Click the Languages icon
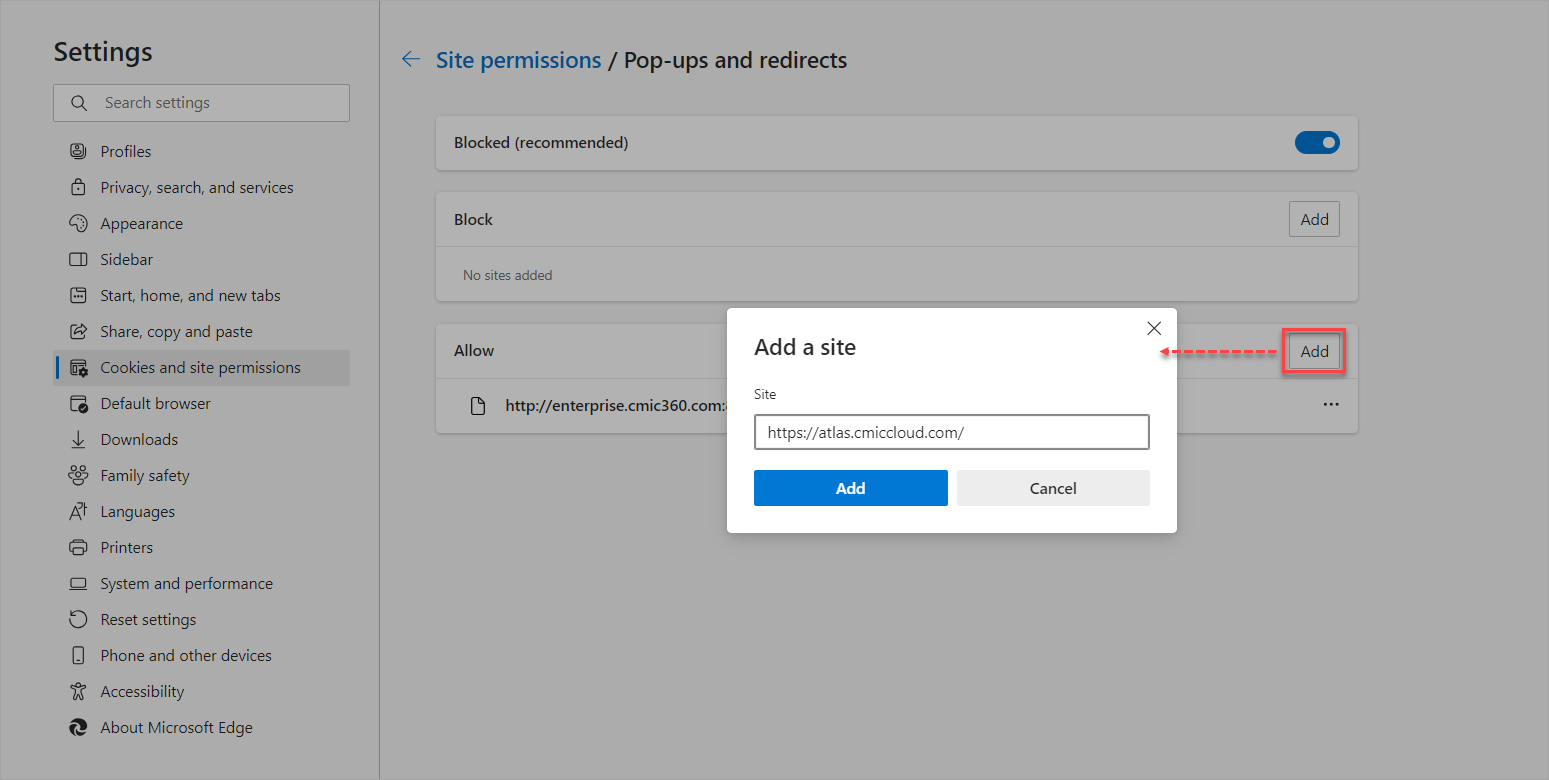The image size is (1549, 780). tap(78, 512)
